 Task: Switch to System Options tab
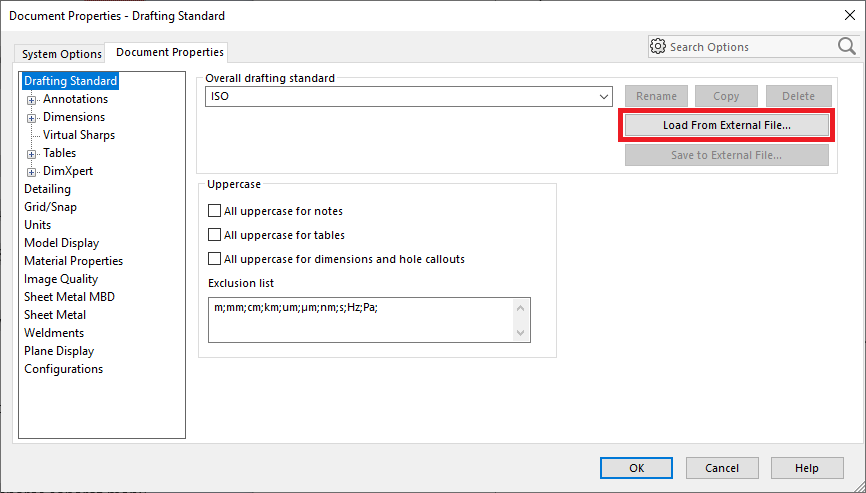pos(62,54)
